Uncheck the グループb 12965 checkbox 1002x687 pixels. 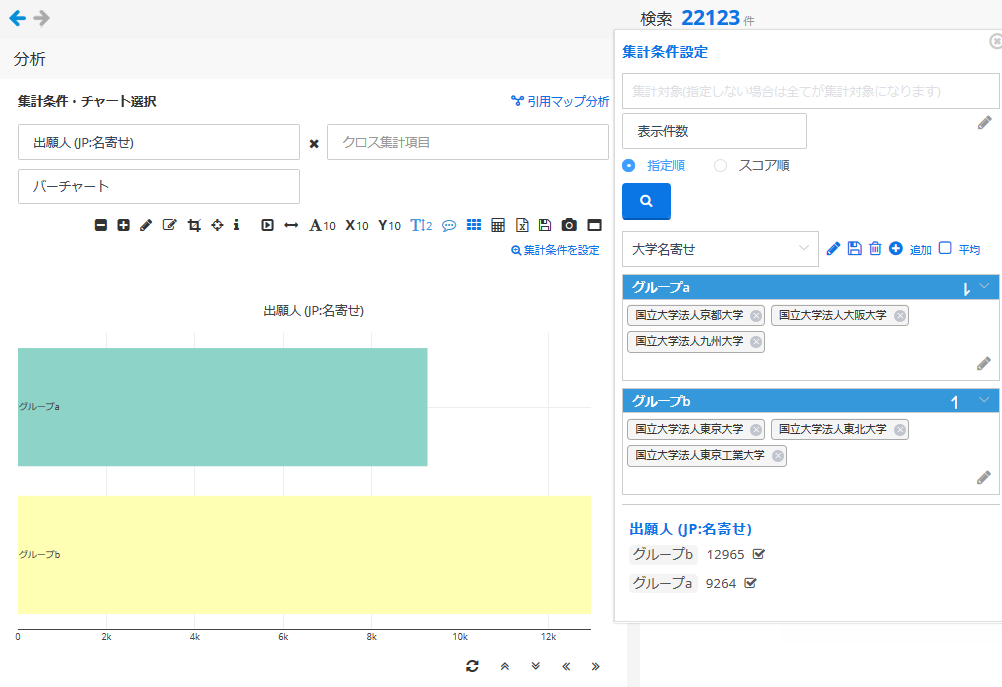pos(759,554)
